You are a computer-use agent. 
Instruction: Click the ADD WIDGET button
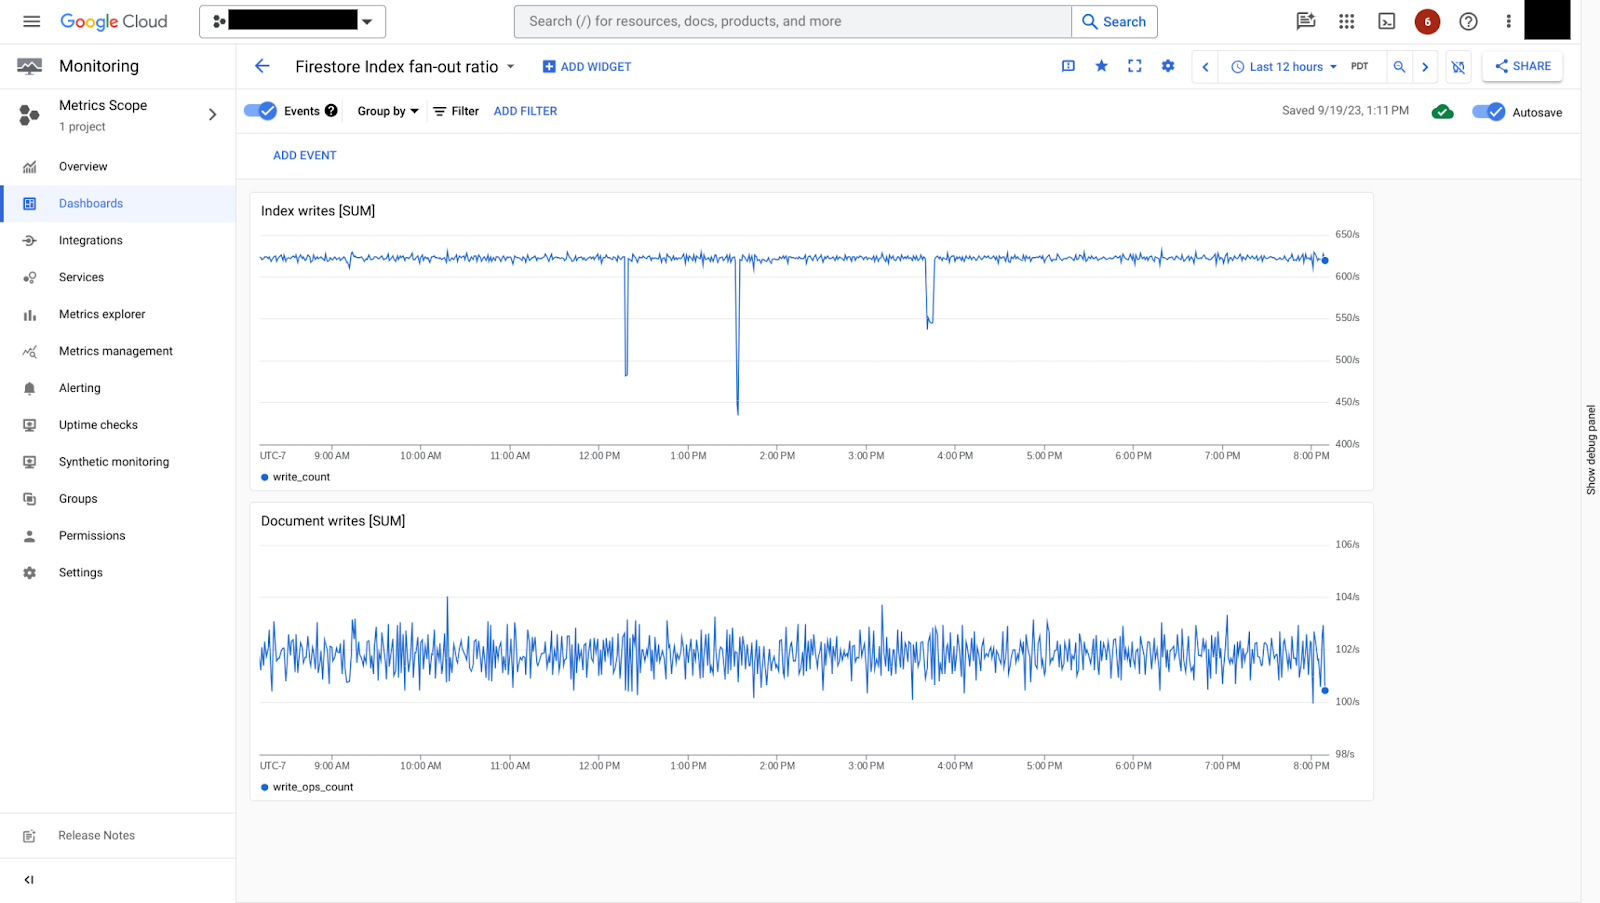(587, 67)
